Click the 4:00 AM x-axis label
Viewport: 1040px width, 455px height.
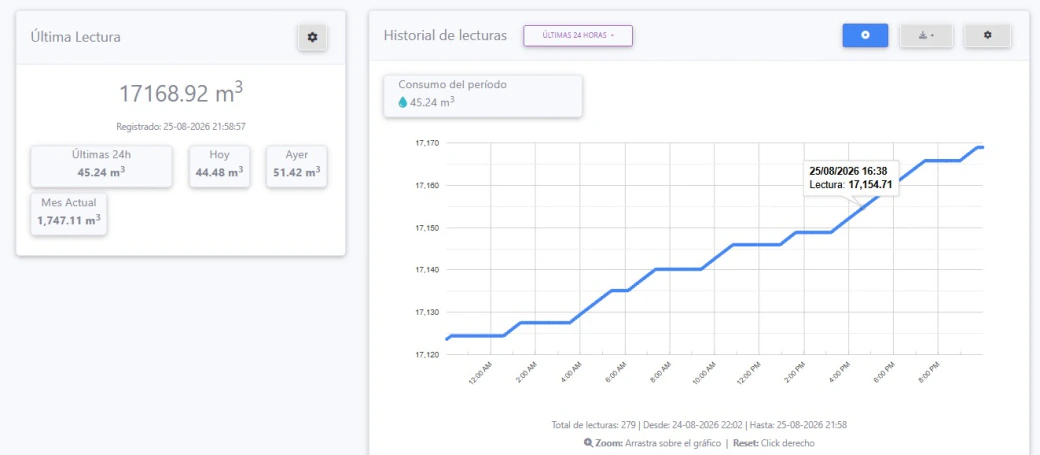570,375
